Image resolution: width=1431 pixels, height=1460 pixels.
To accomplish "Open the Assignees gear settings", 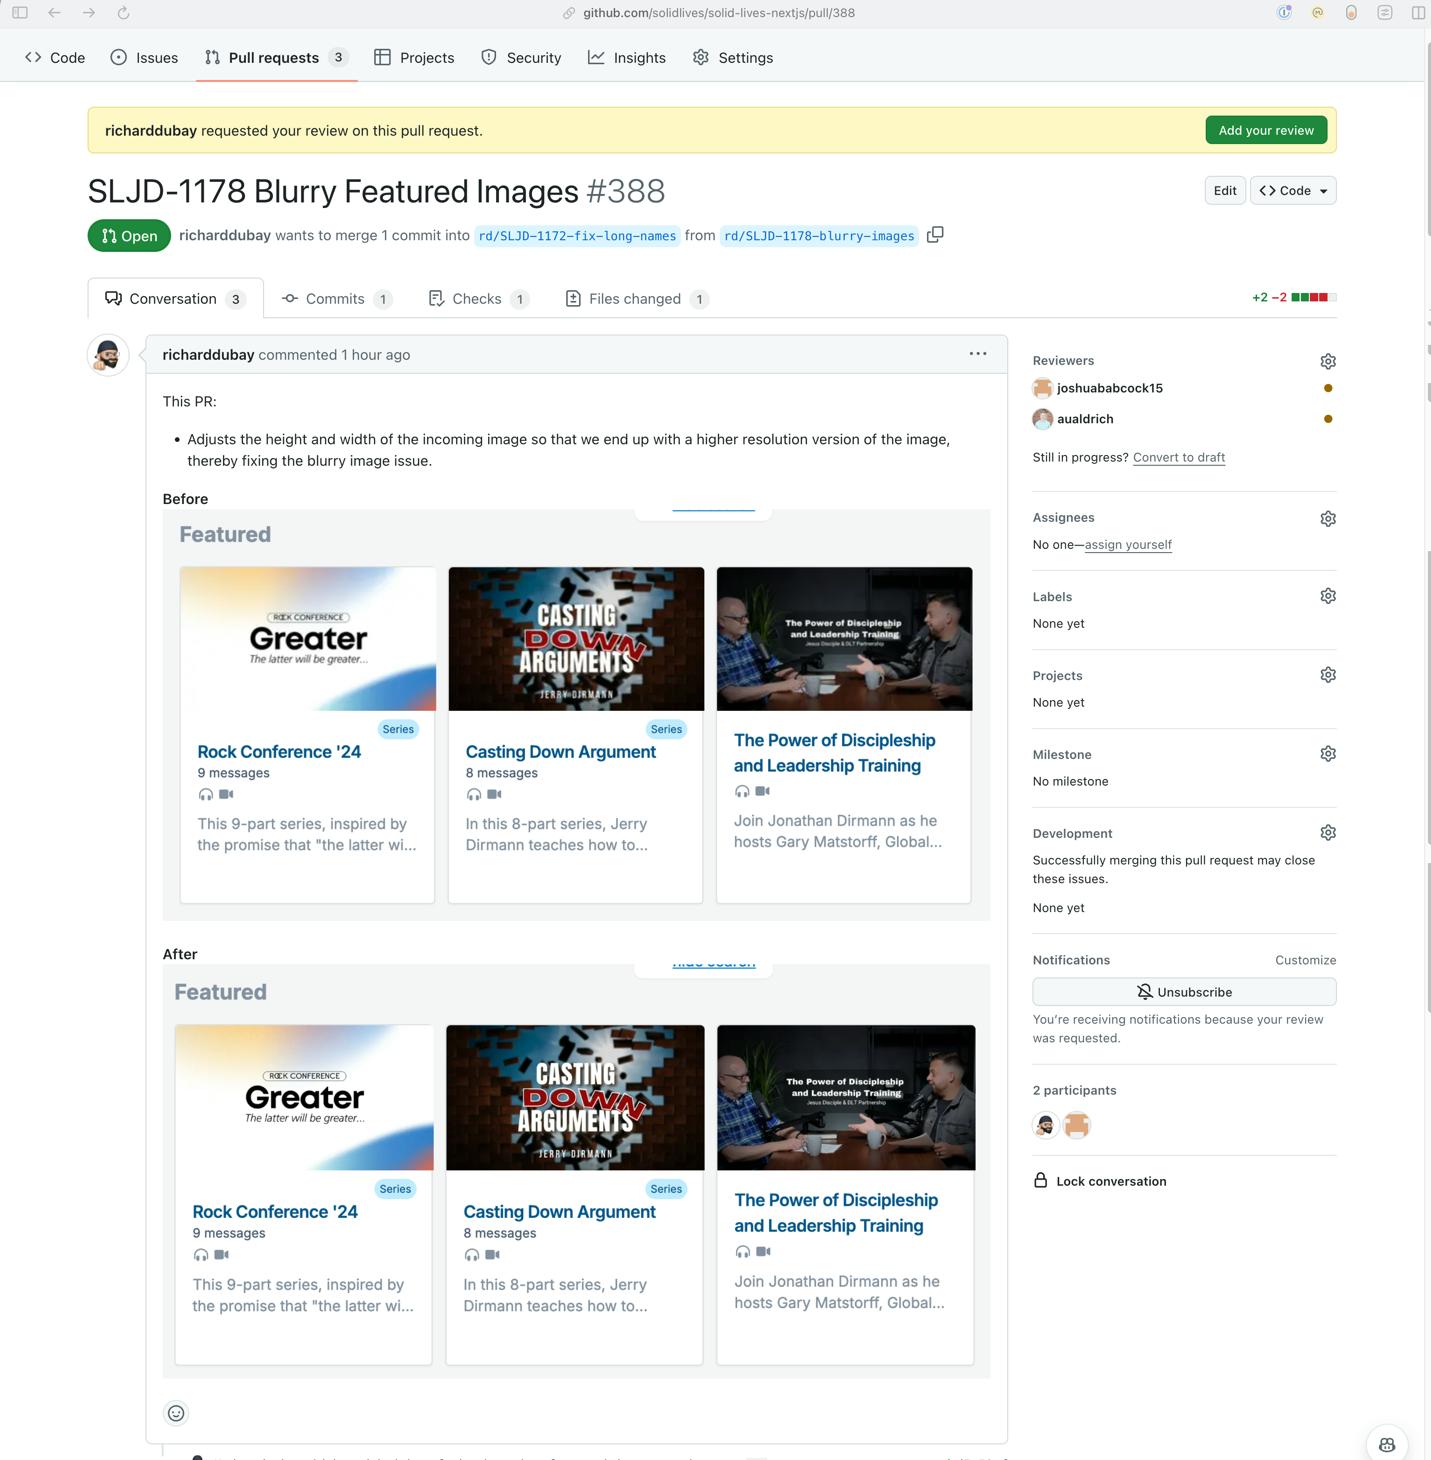I will 1327,518.
